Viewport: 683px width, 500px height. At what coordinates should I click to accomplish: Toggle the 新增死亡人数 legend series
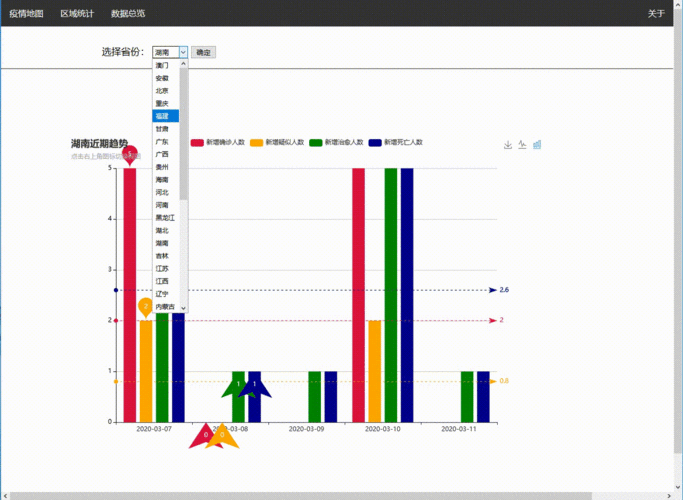(396, 142)
